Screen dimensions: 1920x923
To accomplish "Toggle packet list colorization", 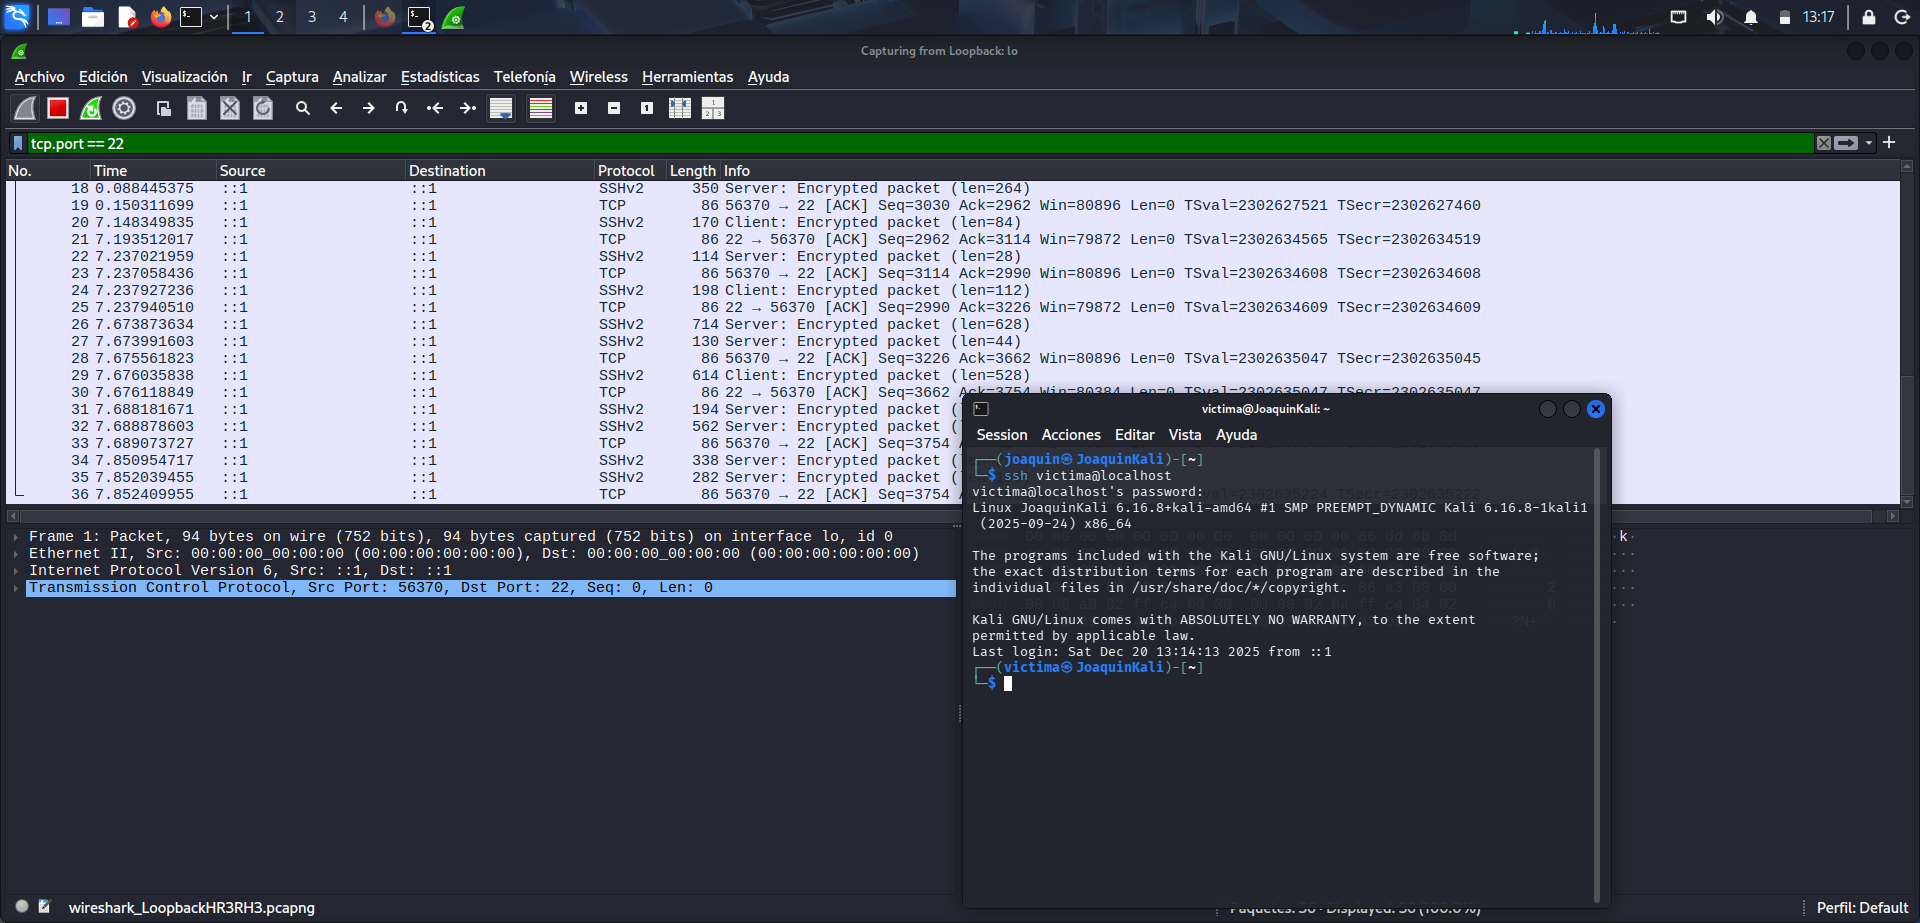I will (540, 108).
